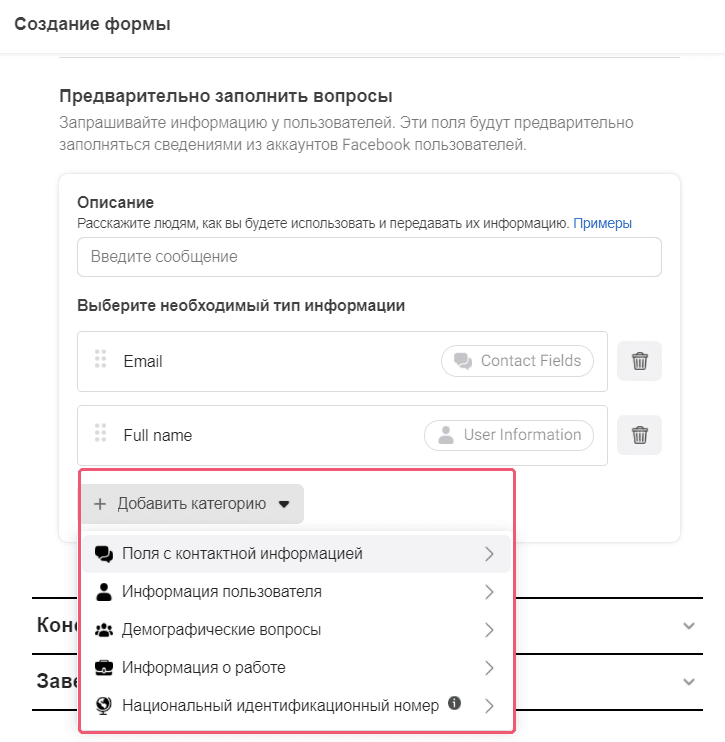
Task: Expand the collapsed section starting with Зав
Action: click(689, 681)
